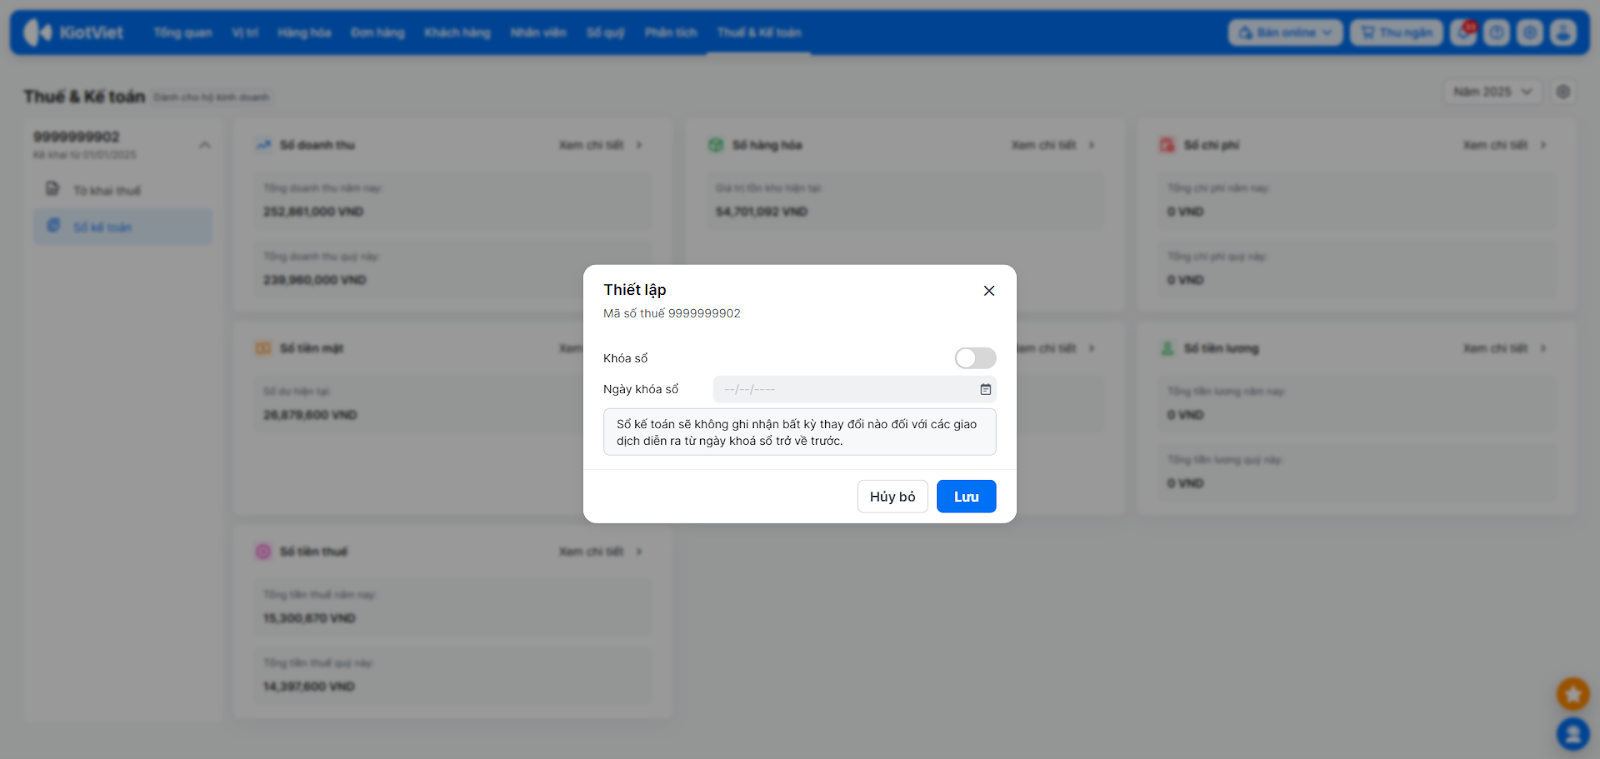The height and width of the screenshot is (759, 1600).
Task: Collapse the 9999999902 tax code section
Action: point(204,145)
